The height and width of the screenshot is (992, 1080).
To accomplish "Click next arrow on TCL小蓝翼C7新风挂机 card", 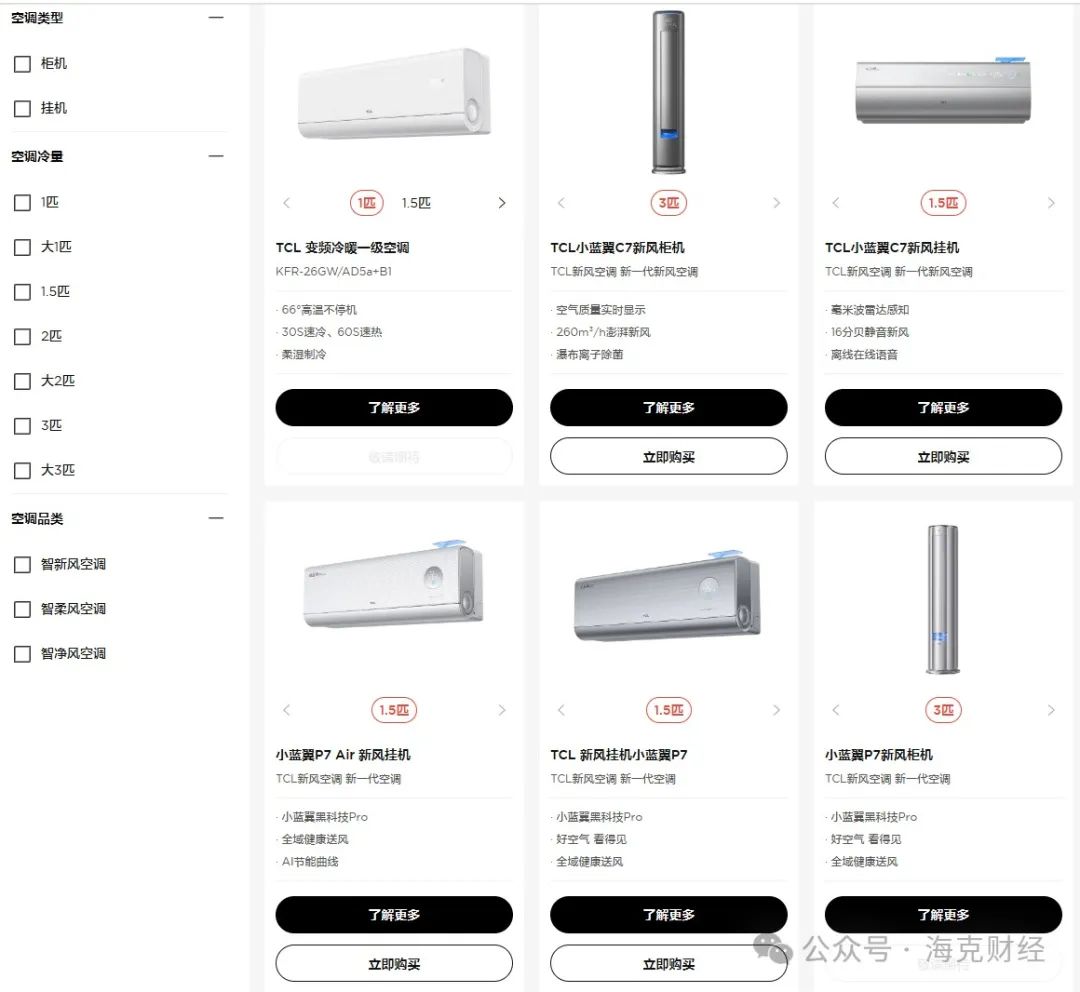I will (1051, 203).
